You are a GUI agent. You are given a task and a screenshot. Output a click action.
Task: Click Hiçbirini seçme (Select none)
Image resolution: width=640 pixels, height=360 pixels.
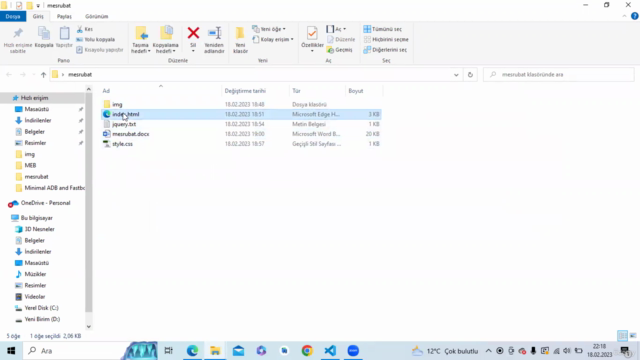tap(386, 40)
